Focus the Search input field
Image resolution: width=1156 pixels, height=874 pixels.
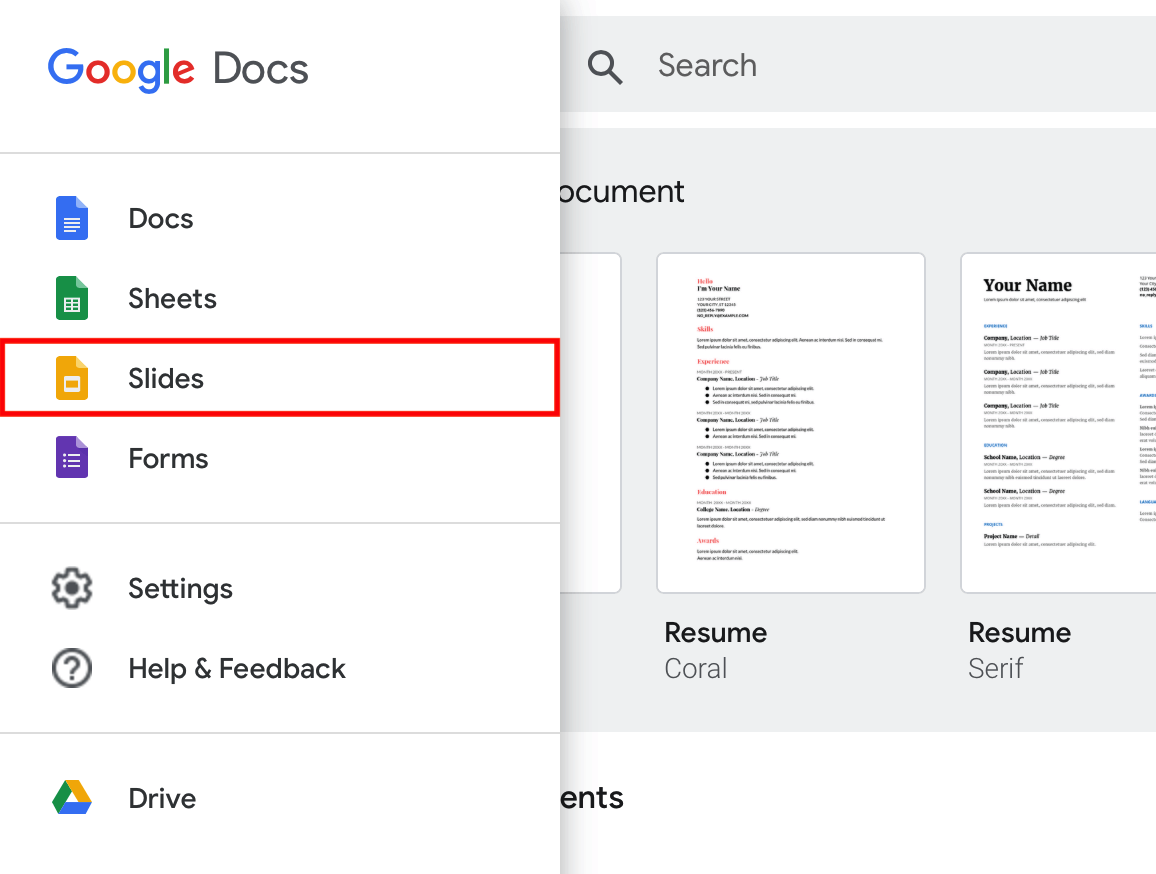pyautogui.click(x=858, y=65)
